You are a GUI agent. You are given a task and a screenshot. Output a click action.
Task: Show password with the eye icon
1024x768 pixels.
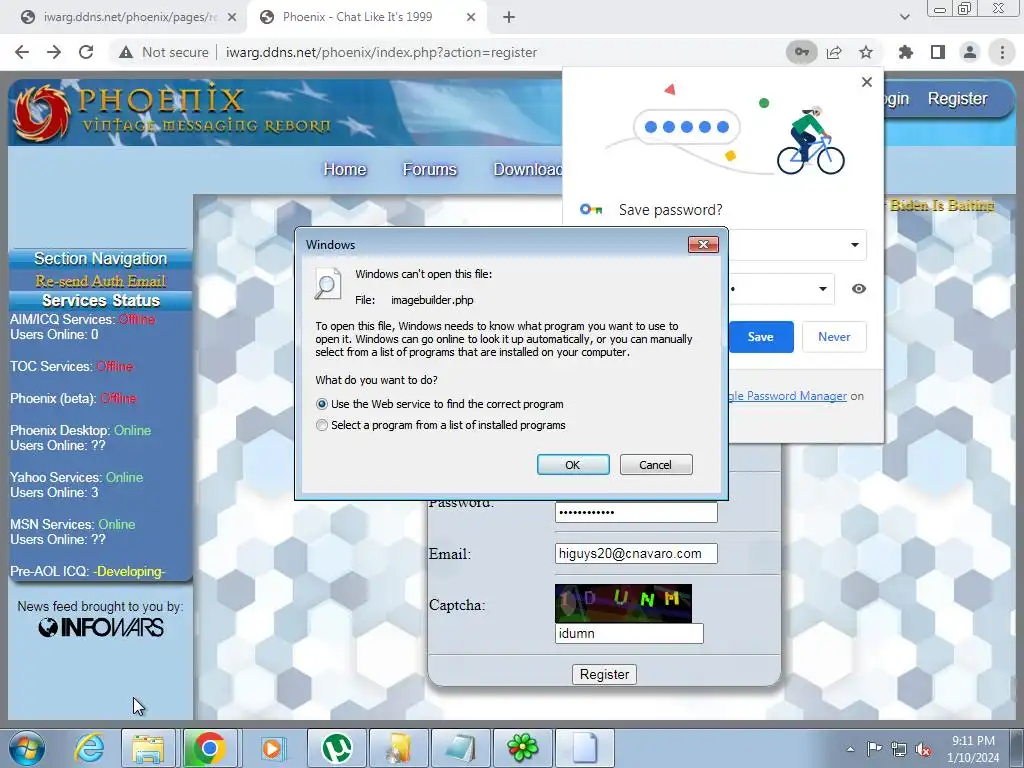tap(859, 289)
